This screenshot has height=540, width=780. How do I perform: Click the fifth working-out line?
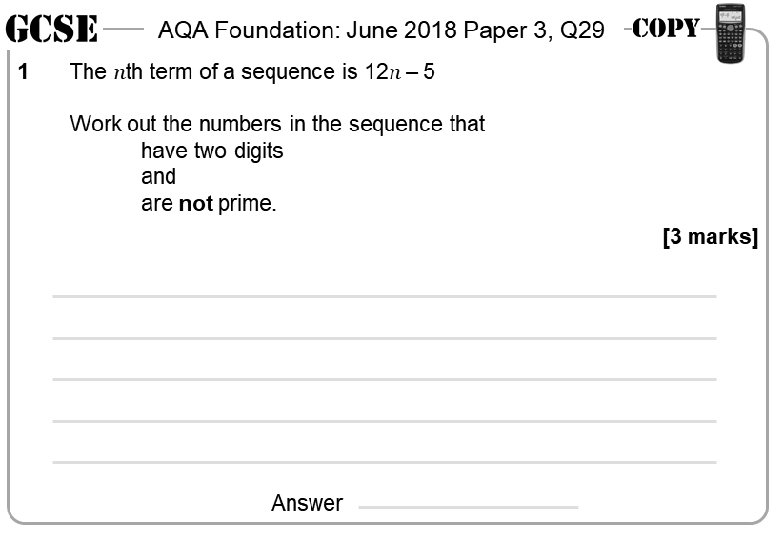point(385,462)
